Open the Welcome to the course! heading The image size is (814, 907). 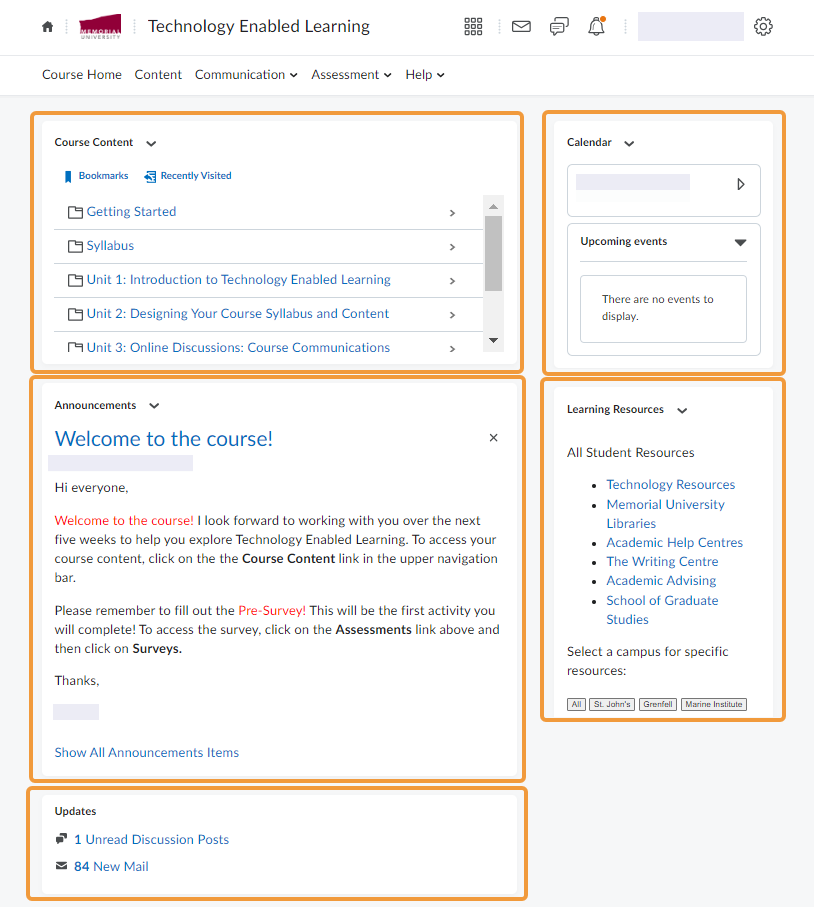164,439
